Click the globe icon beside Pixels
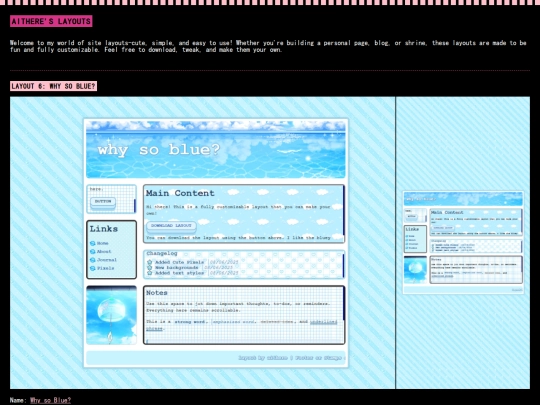This screenshot has height=405, width=540. pos(92,268)
